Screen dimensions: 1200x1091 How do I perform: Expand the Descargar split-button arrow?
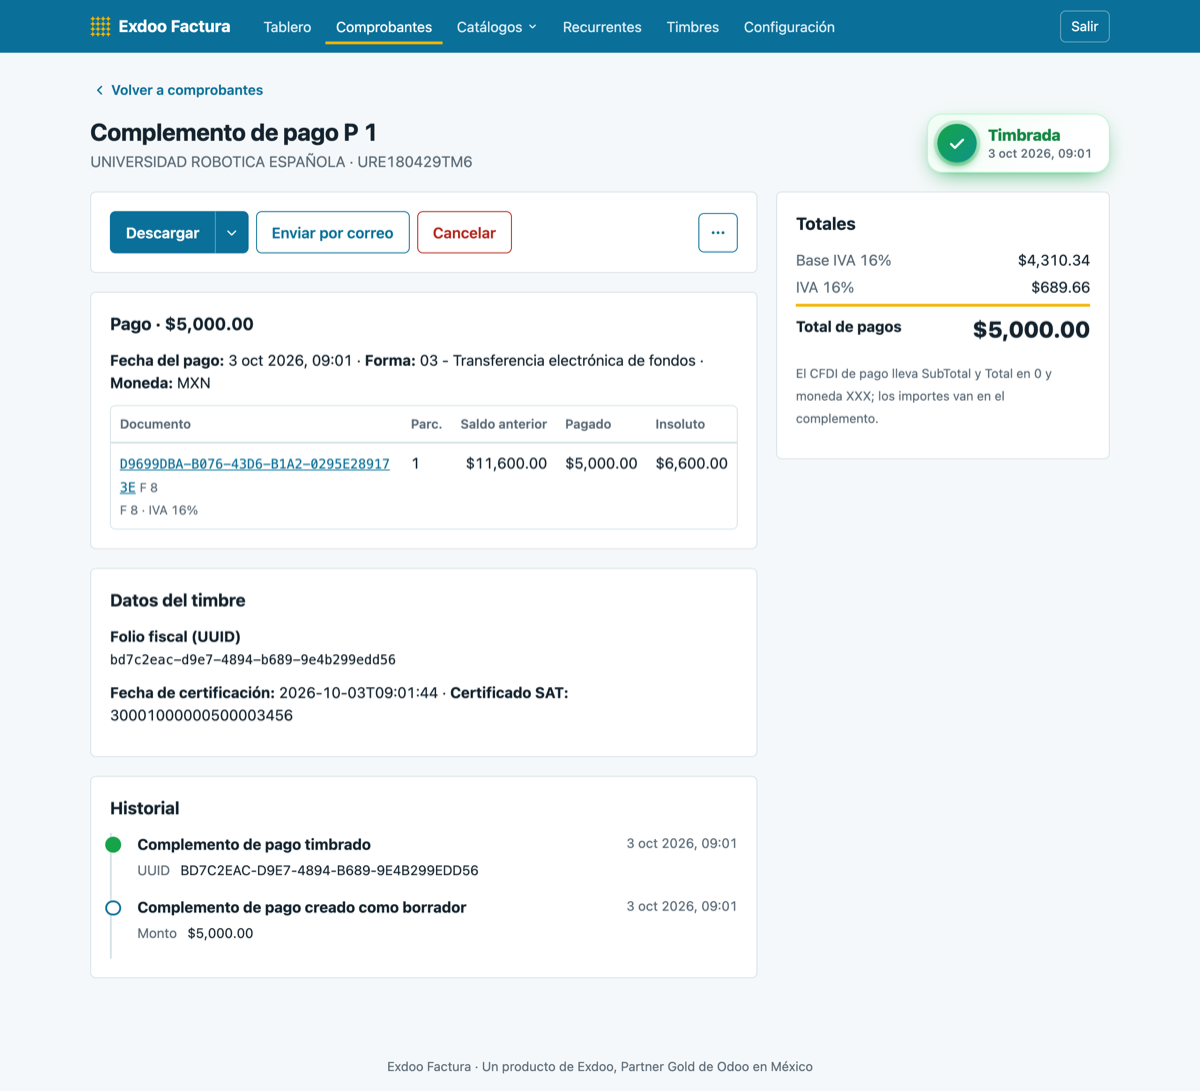tap(232, 233)
